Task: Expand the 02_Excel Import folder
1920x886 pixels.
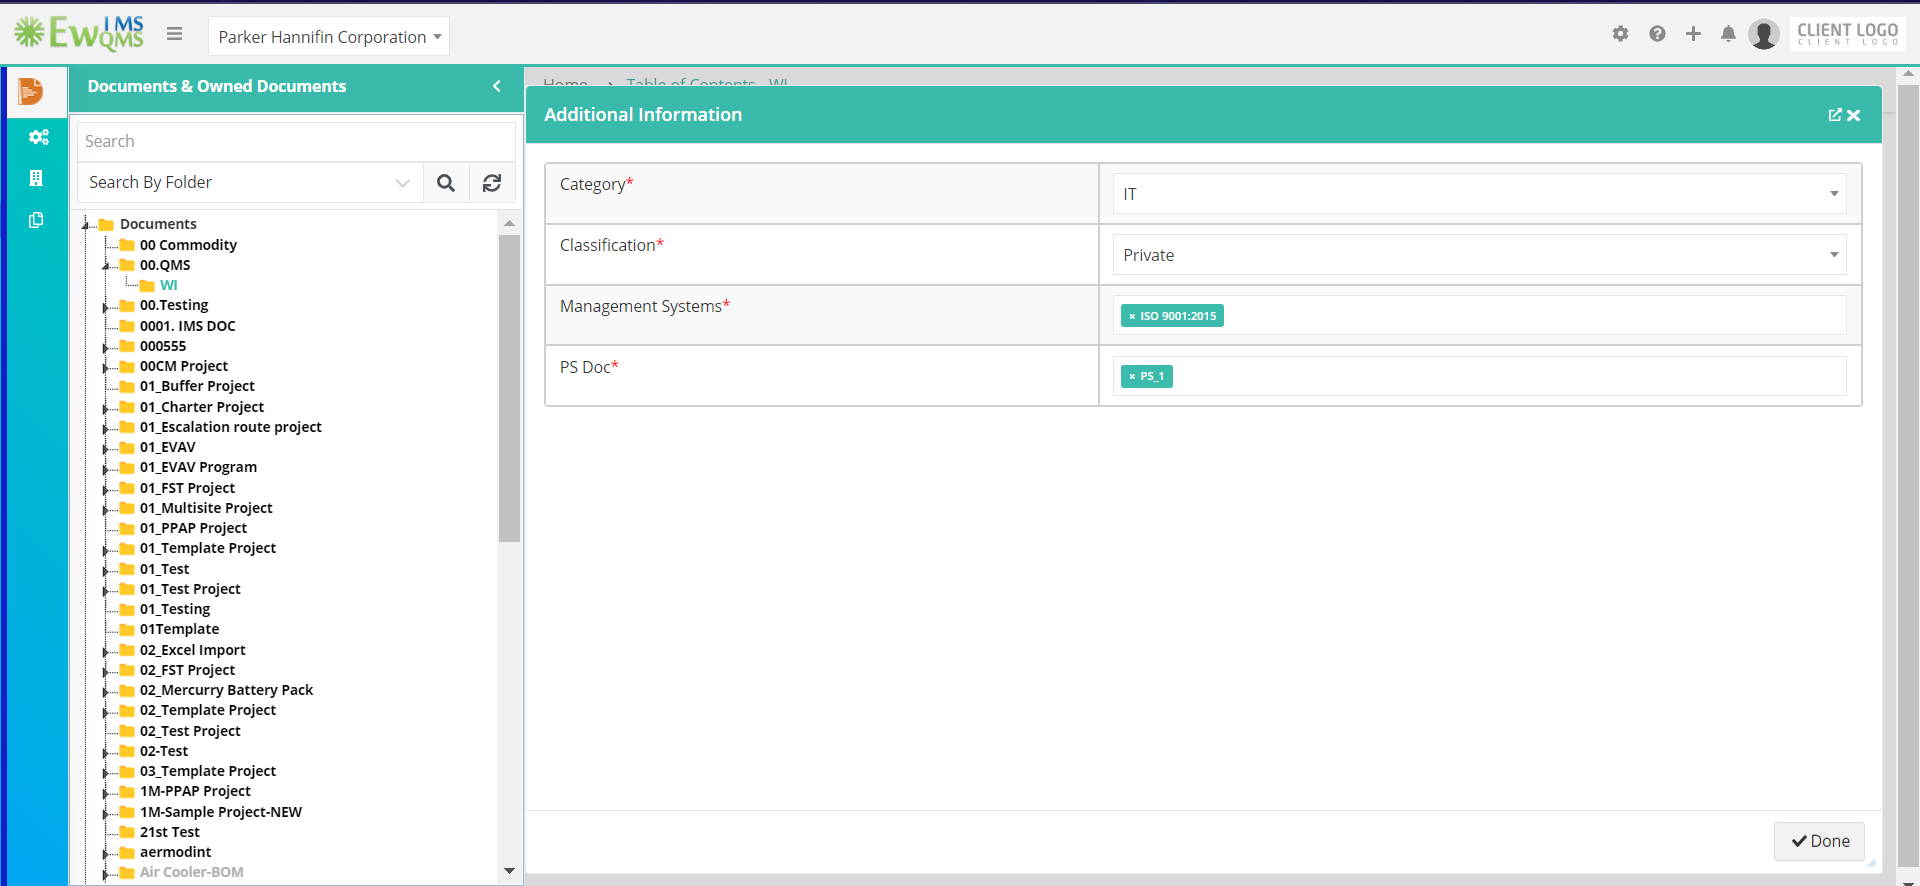Action: click(x=106, y=651)
